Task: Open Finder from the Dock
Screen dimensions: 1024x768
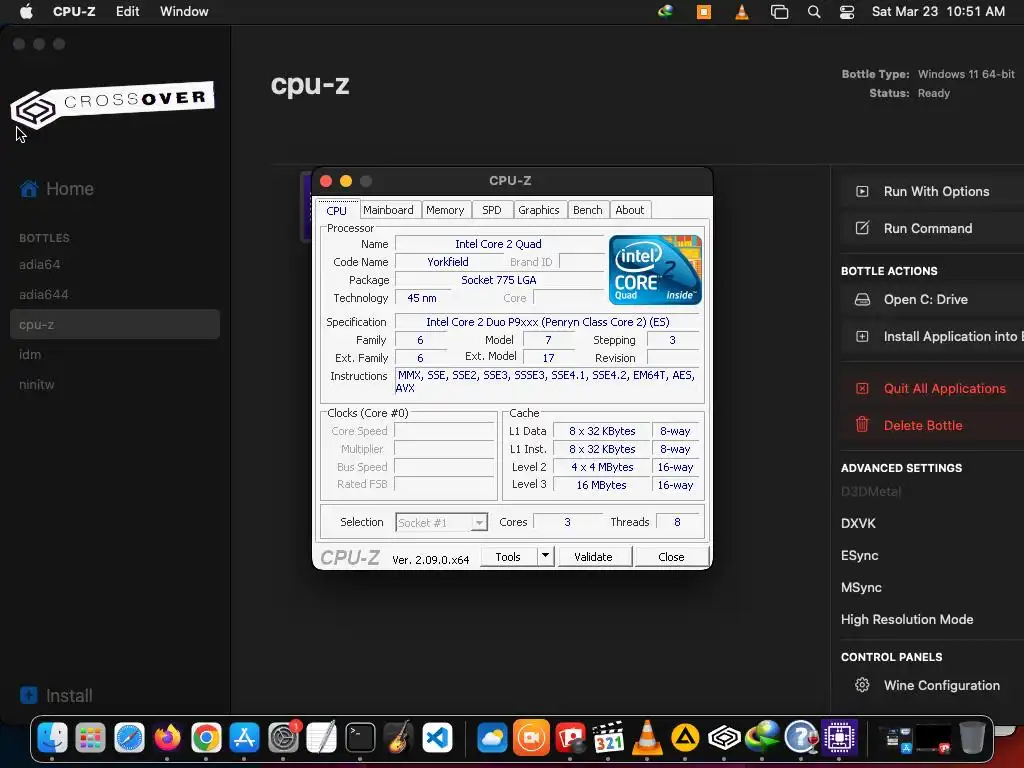Action: pos(52,738)
